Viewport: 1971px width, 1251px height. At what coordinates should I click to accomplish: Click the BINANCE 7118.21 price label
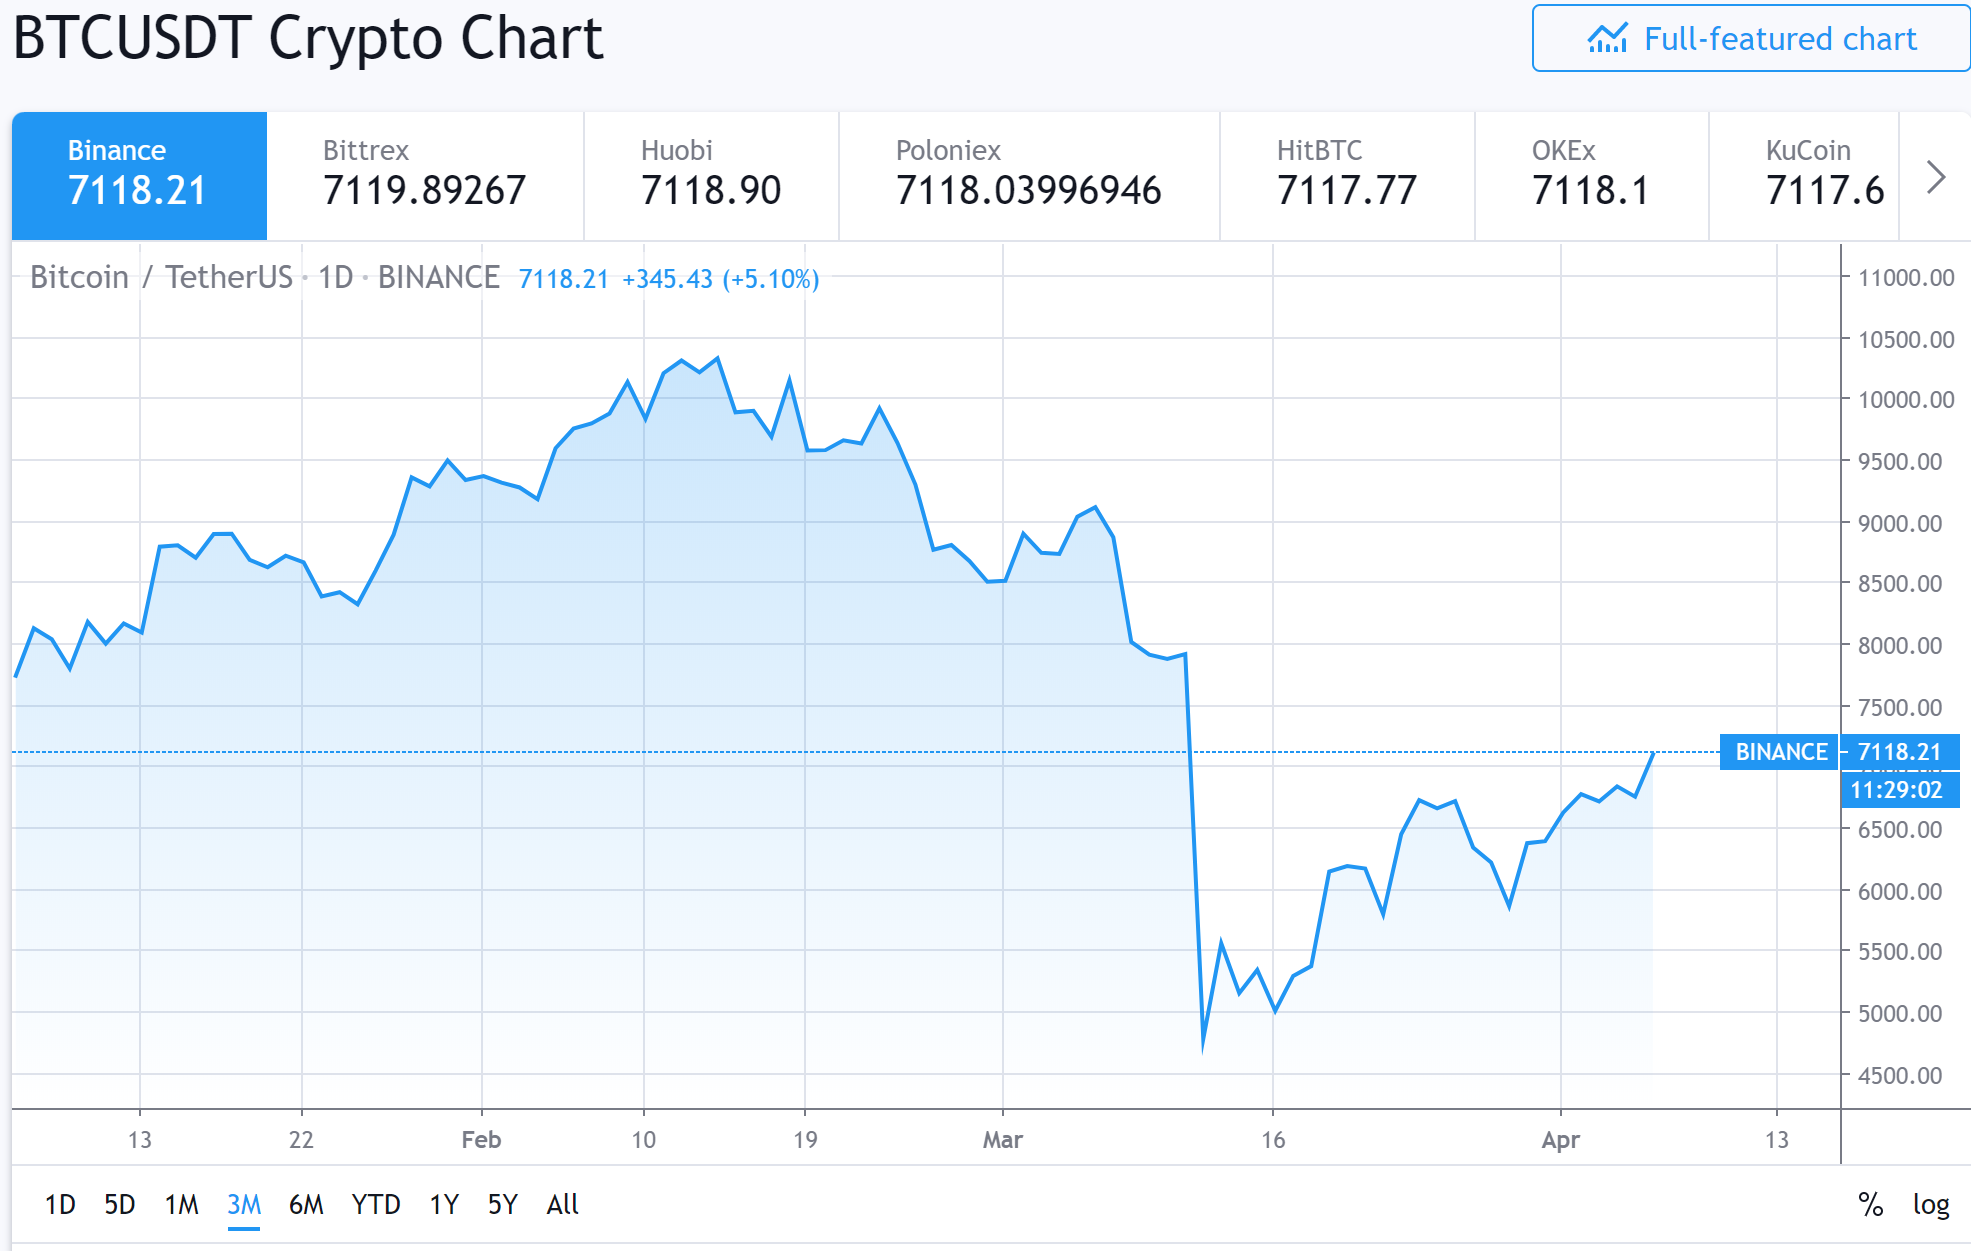point(1839,752)
